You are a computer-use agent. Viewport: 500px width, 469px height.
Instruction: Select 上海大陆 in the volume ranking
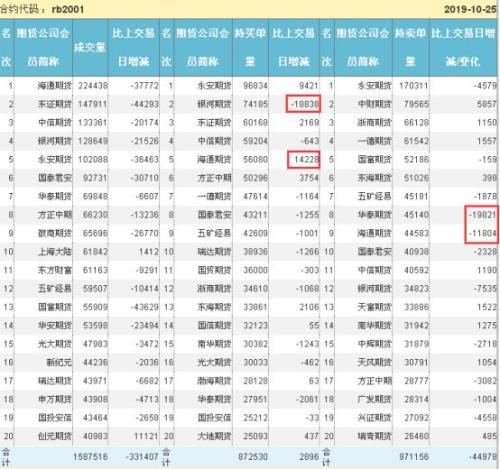click(x=55, y=252)
